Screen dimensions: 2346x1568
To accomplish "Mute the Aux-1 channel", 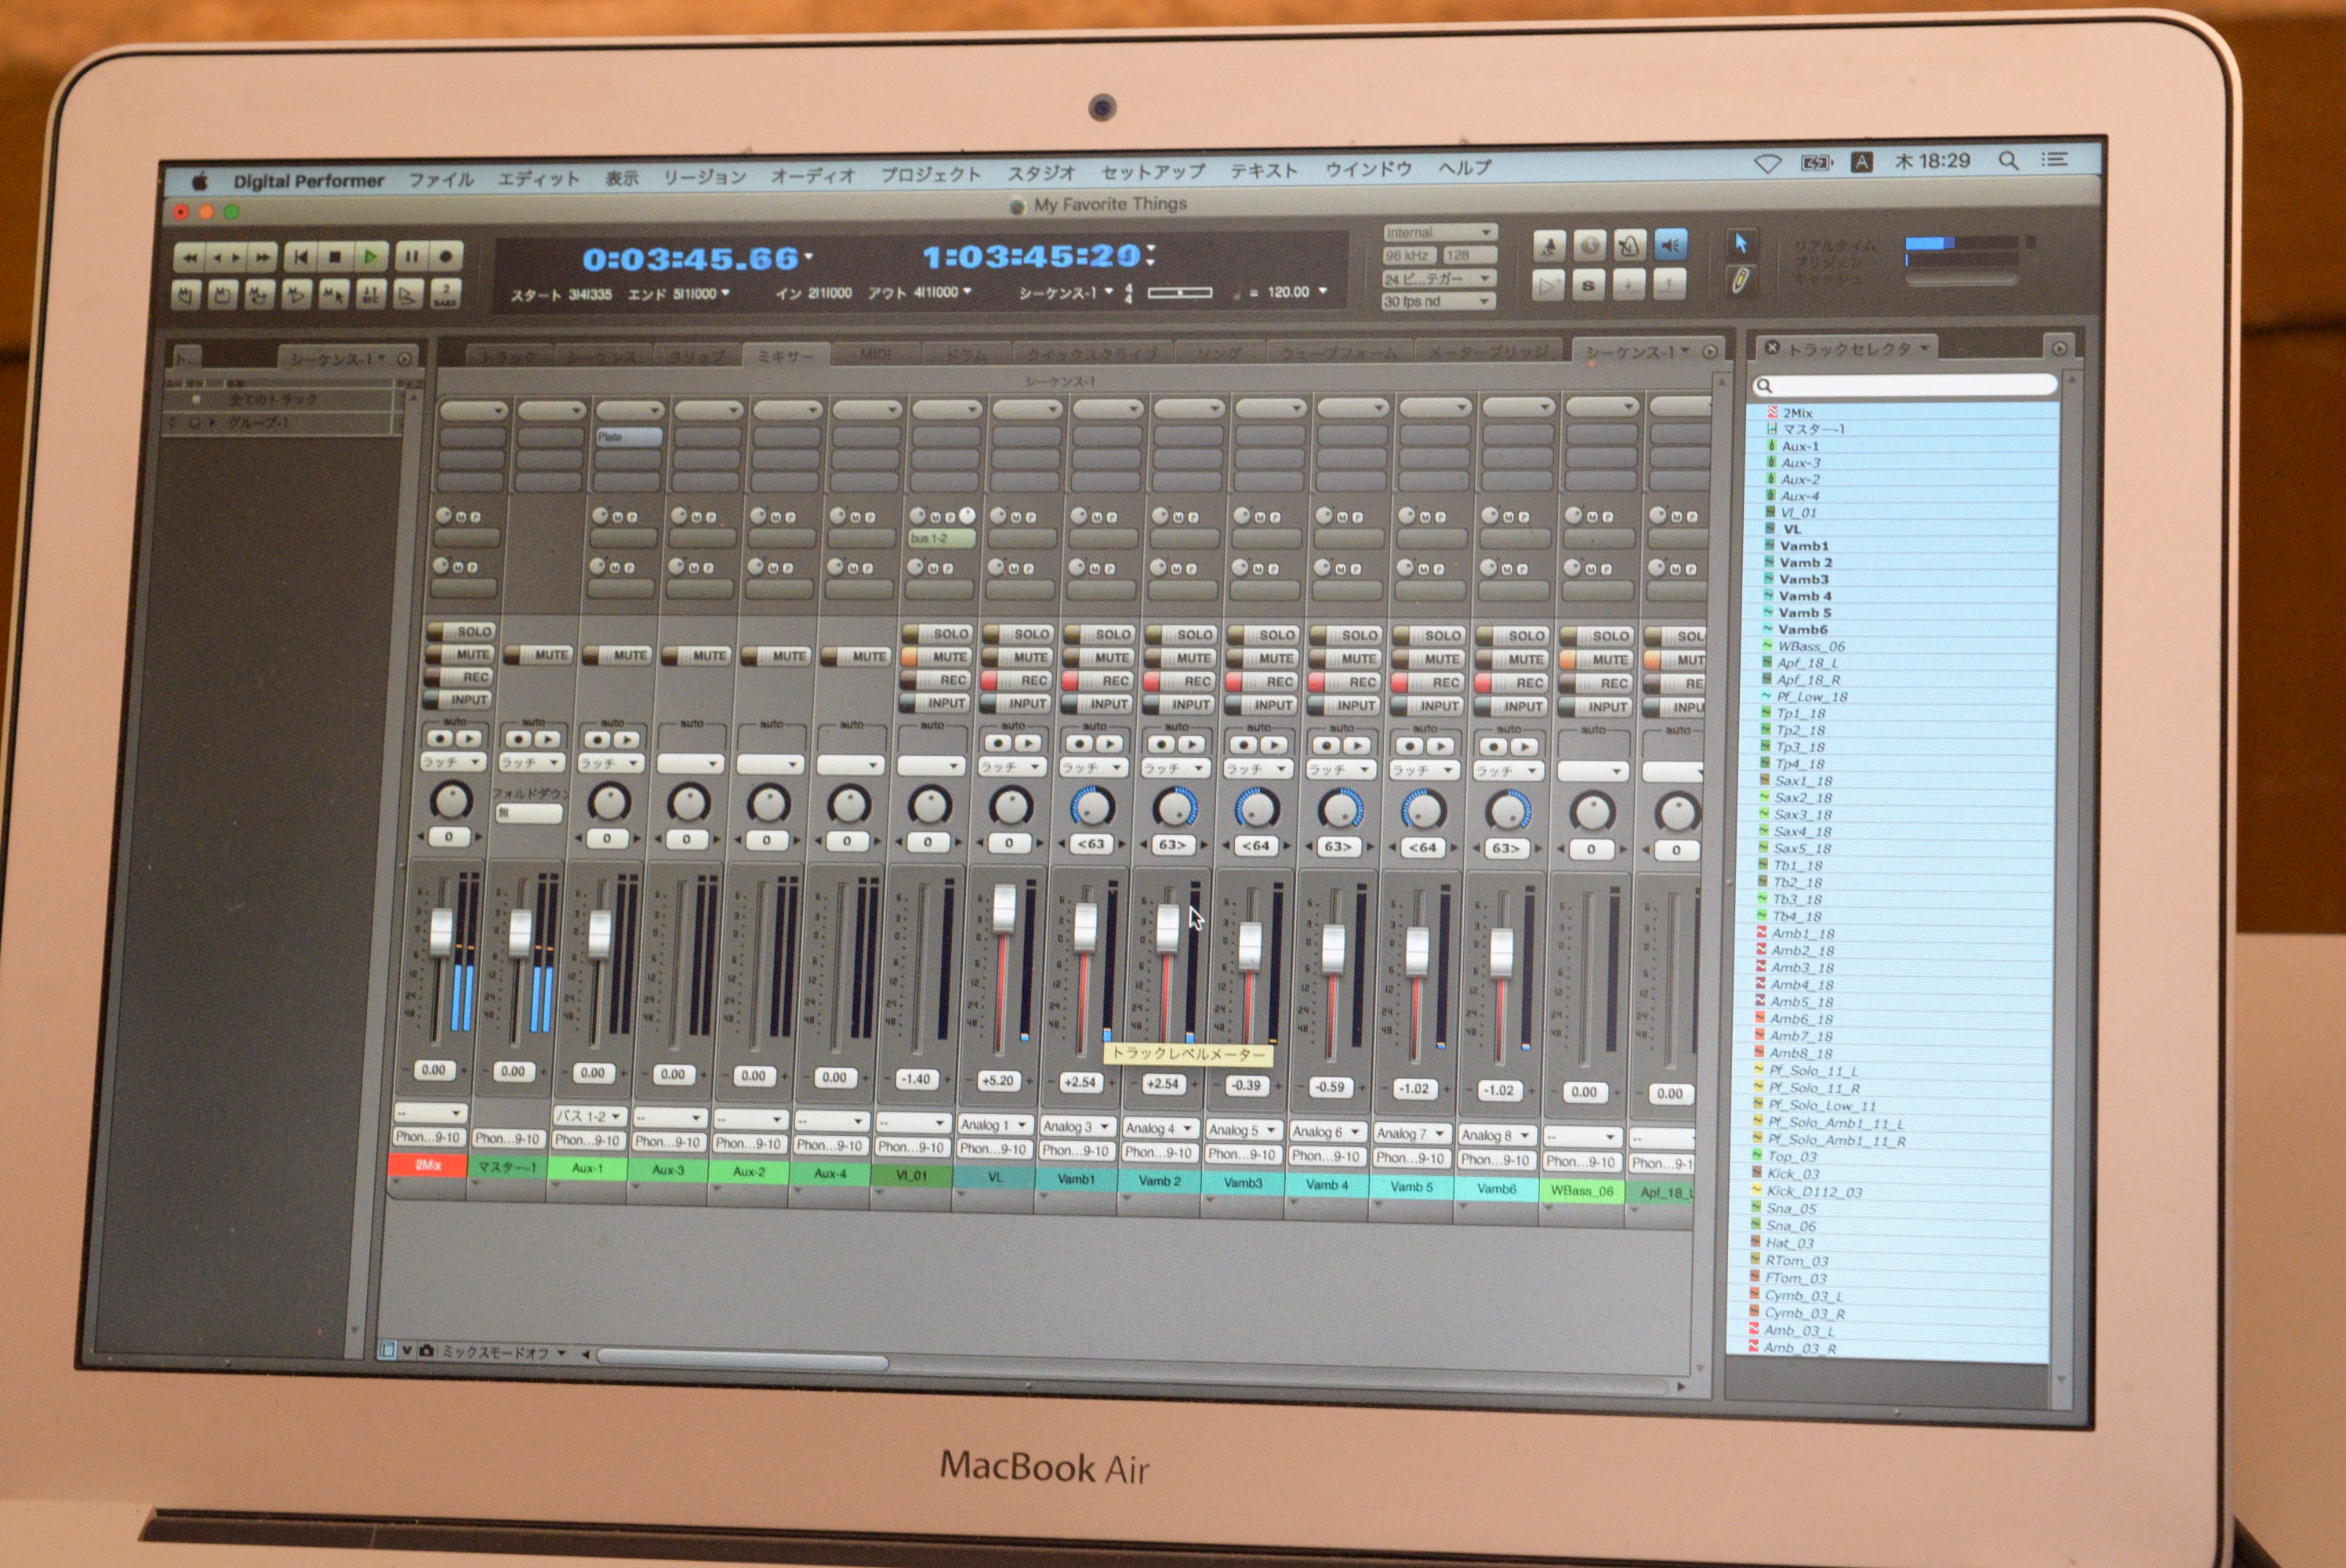I will [x=619, y=655].
